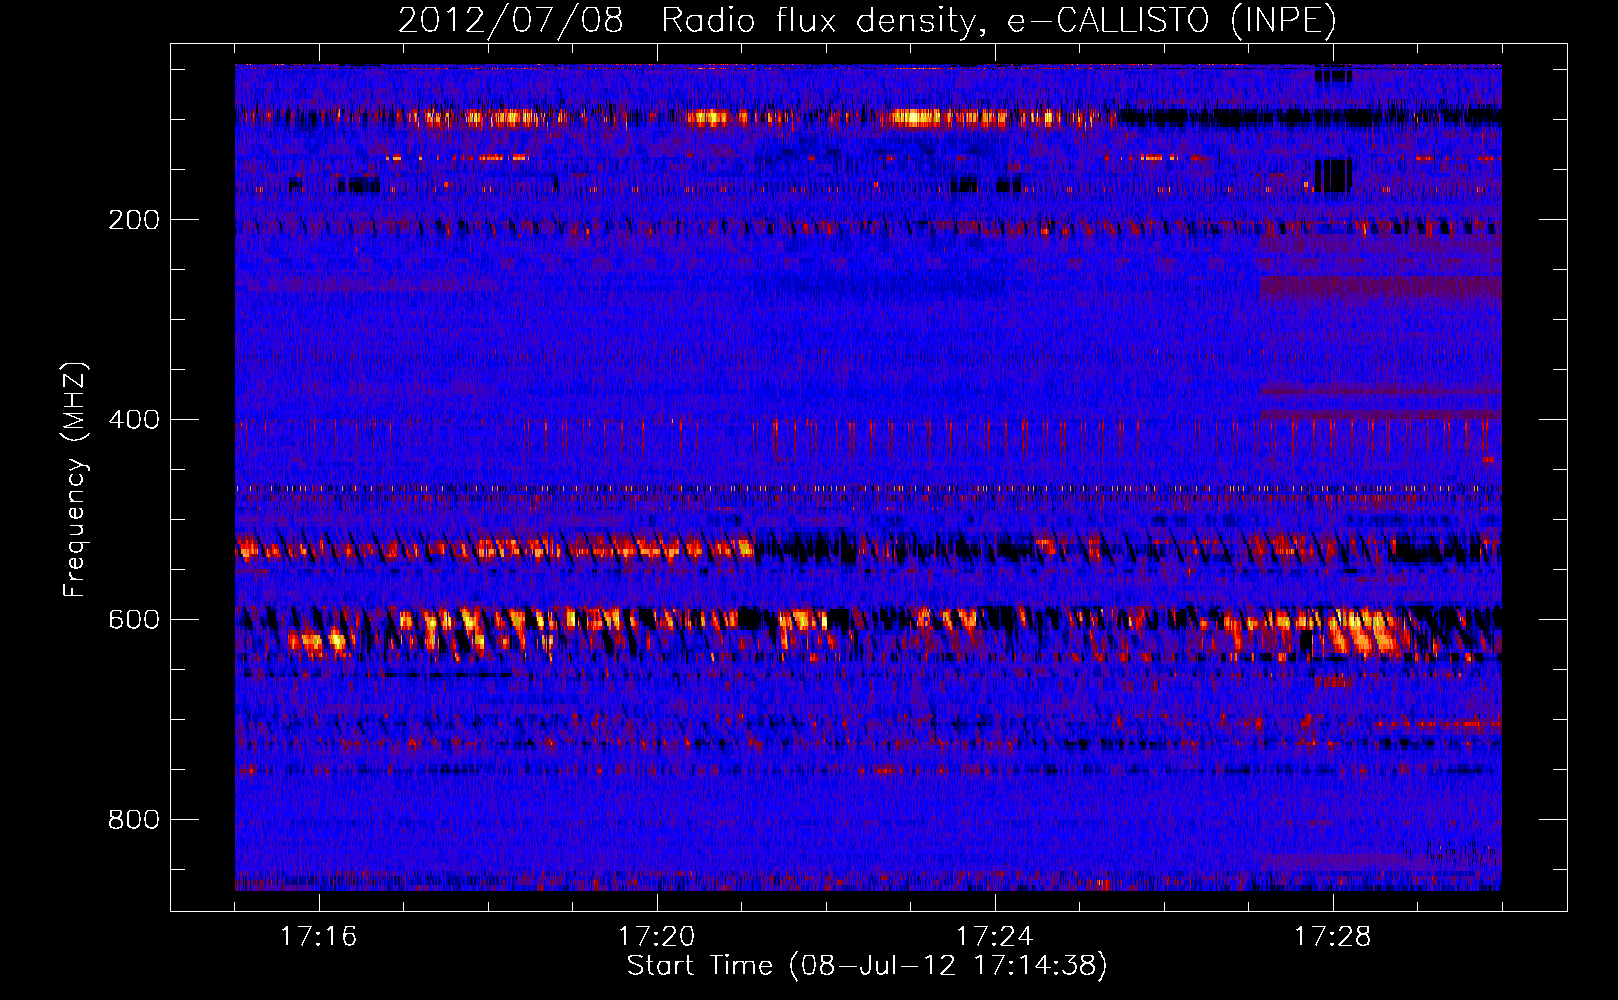Click the 17:28 time tick label

pyautogui.click(x=1333, y=936)
